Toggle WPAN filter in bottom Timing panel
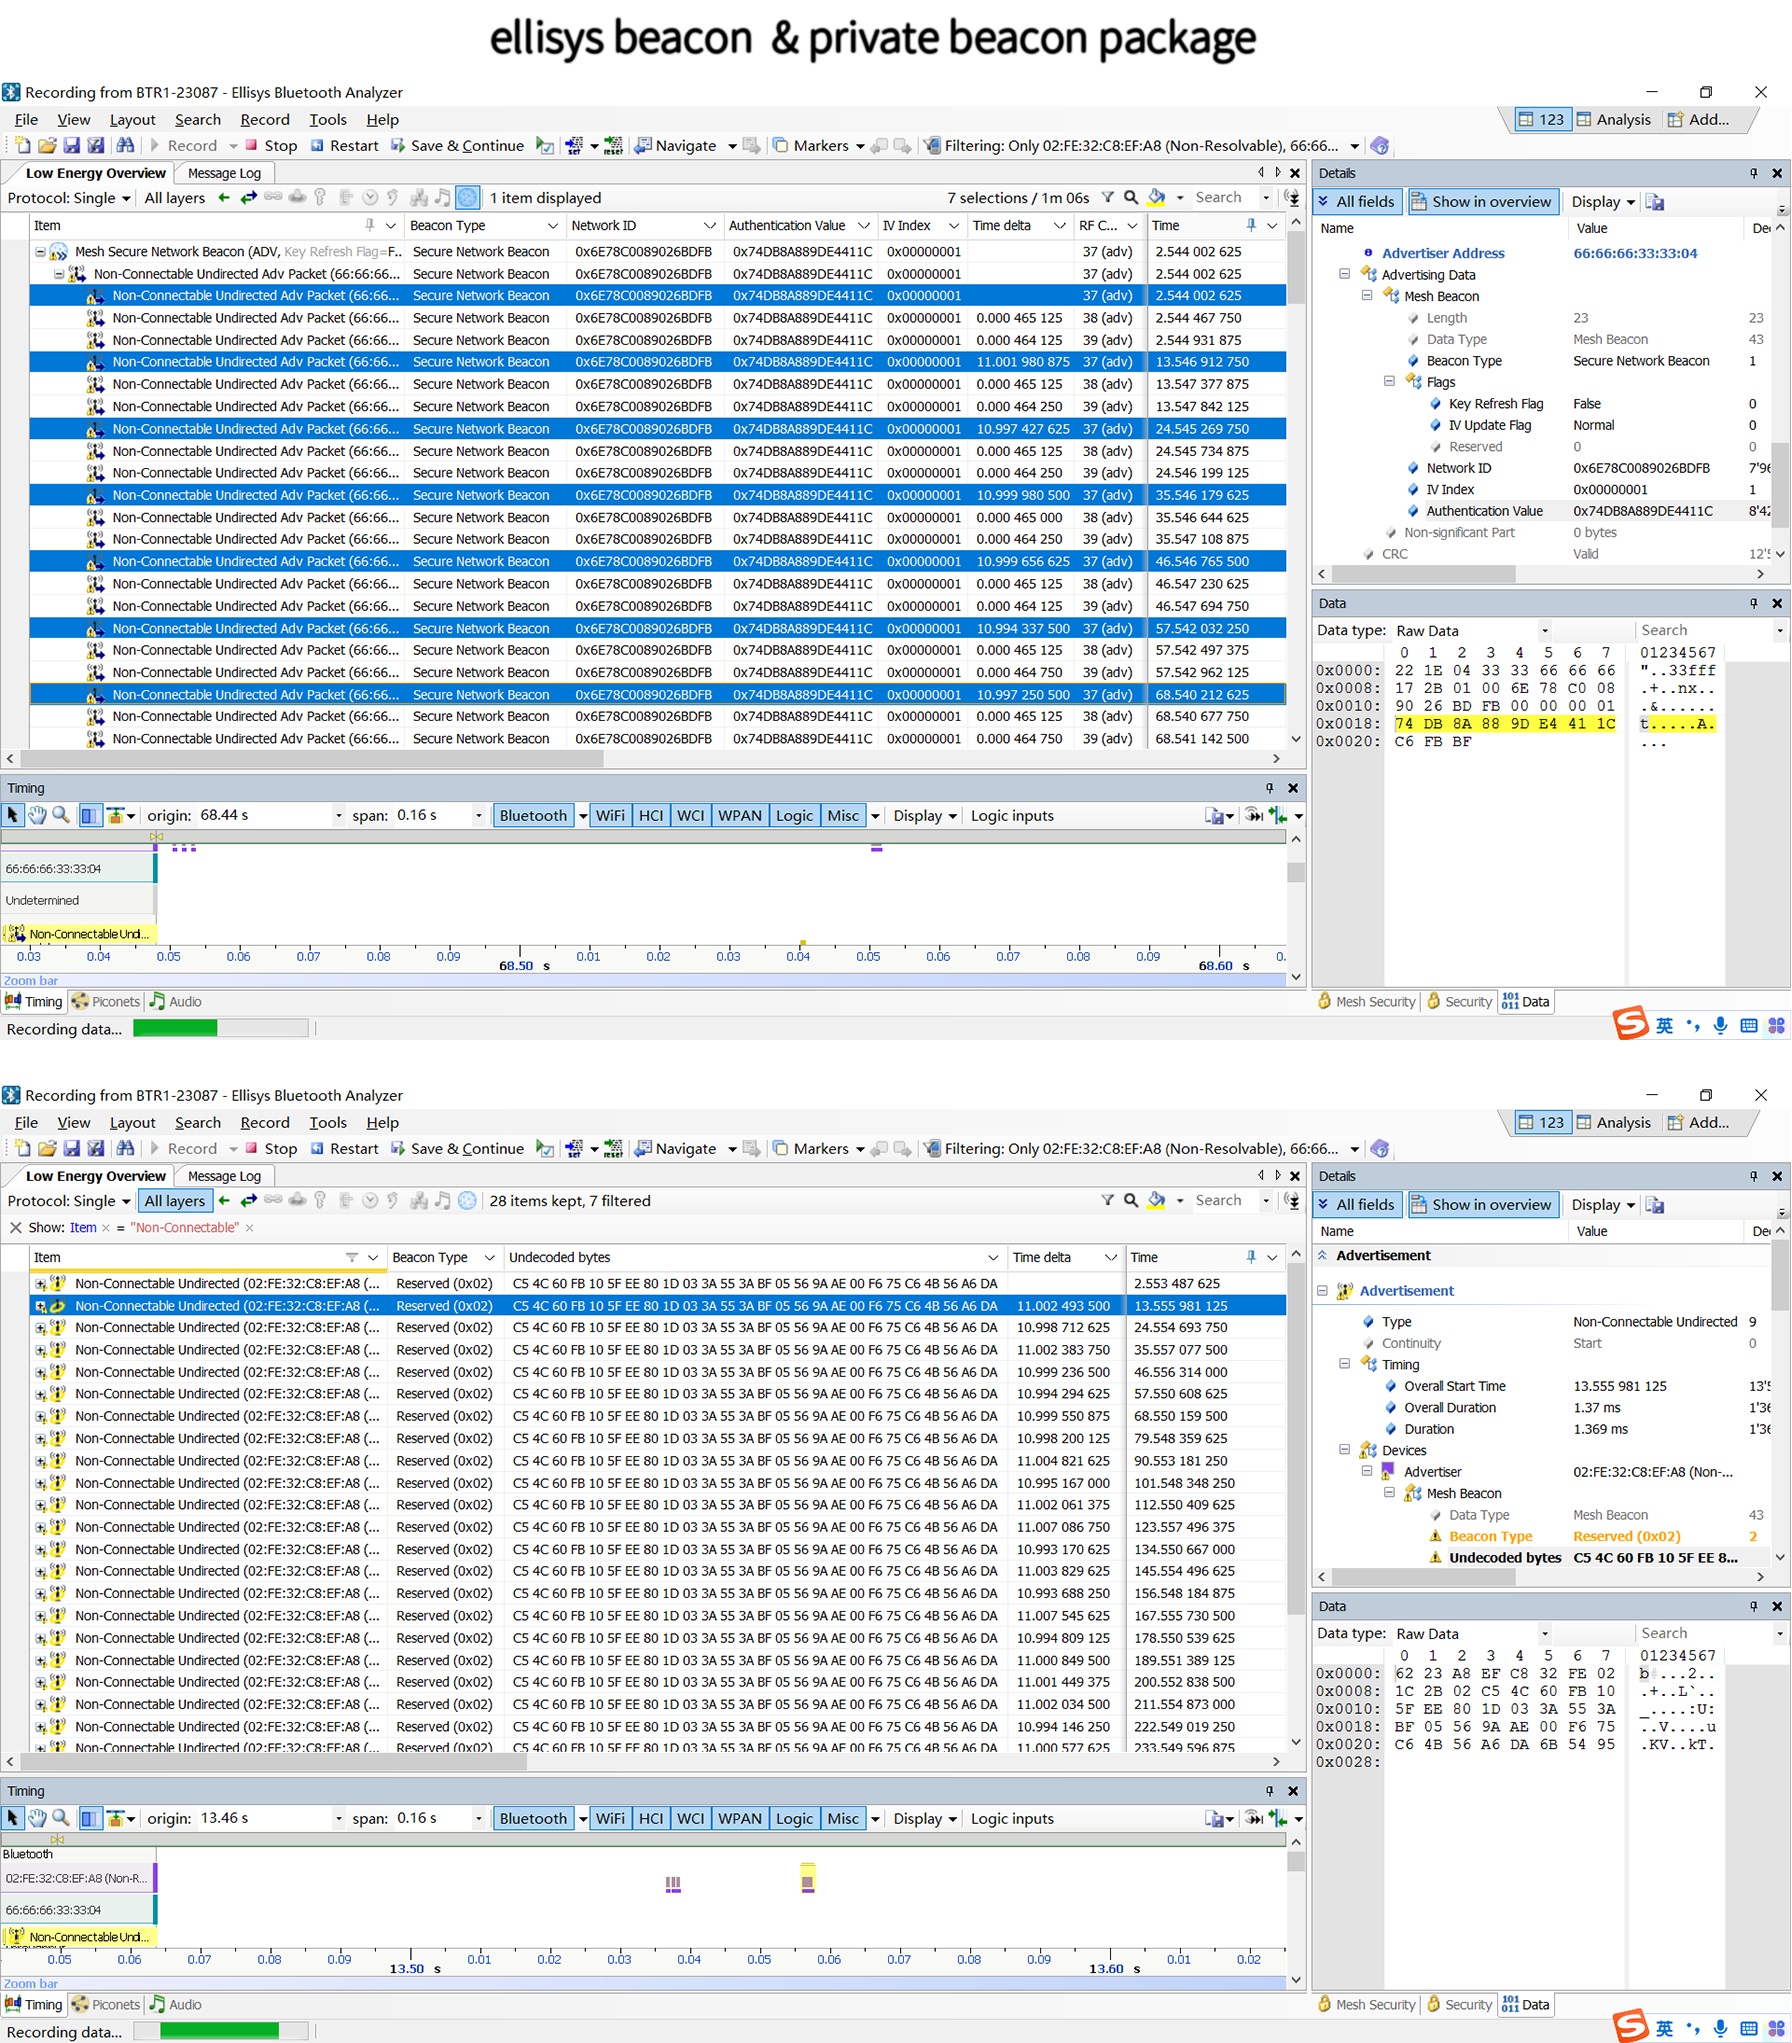Viewport: 1792px width, 2043px height. [740, 1819]
